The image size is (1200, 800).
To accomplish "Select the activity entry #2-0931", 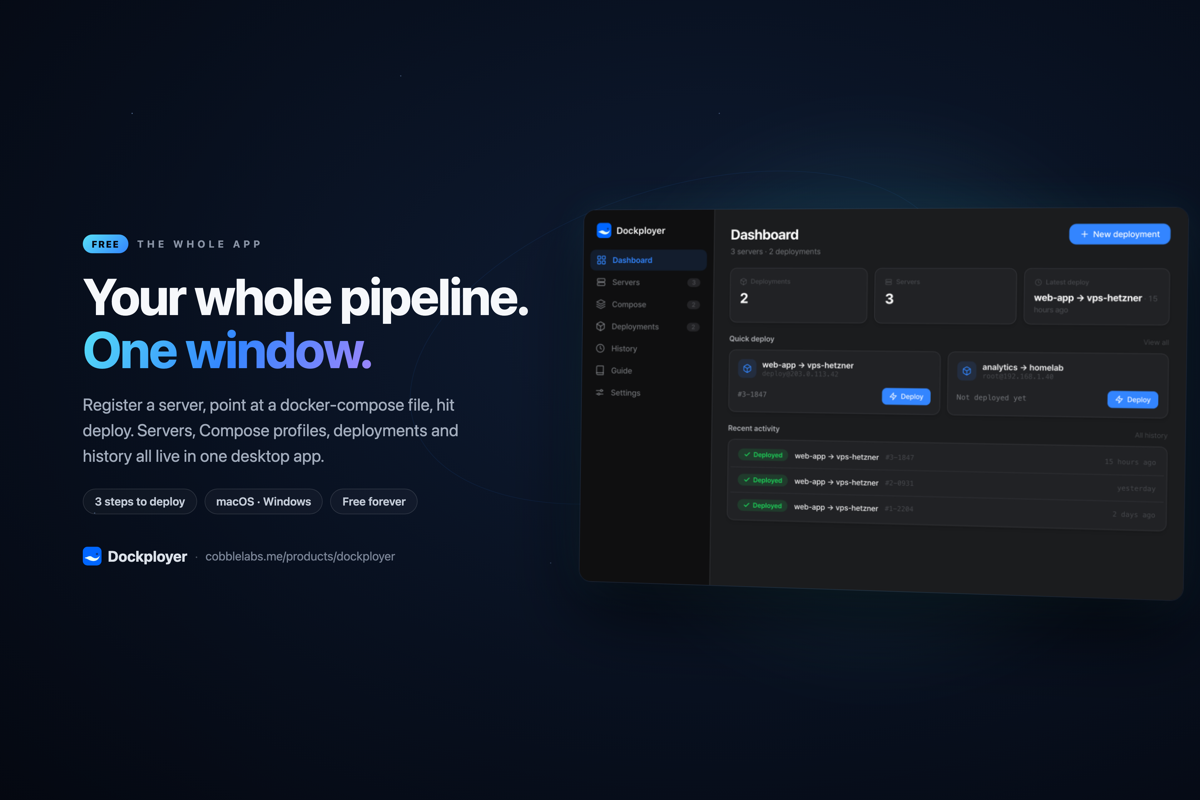I will coord(947,484).
